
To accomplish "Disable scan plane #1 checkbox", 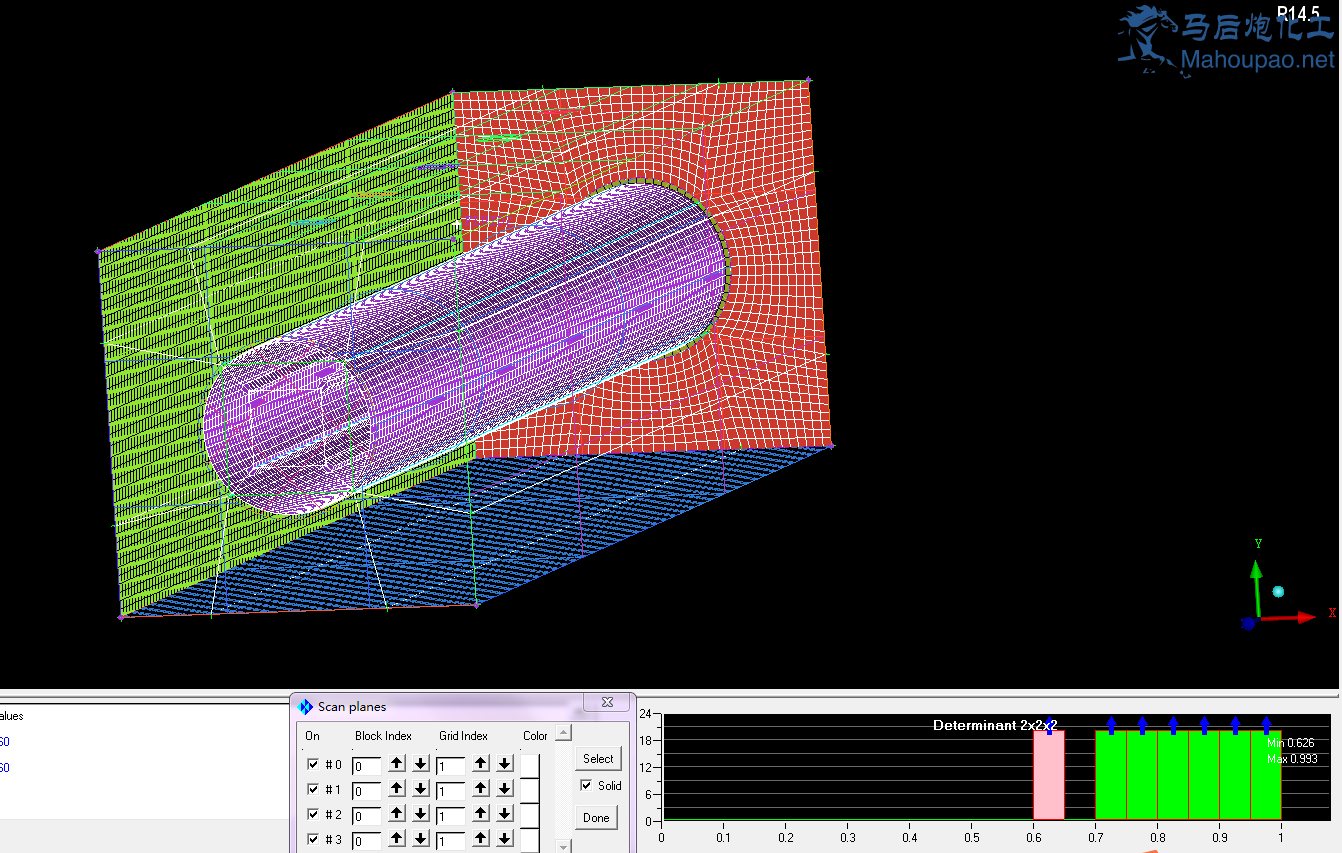I will coord(313,789).
